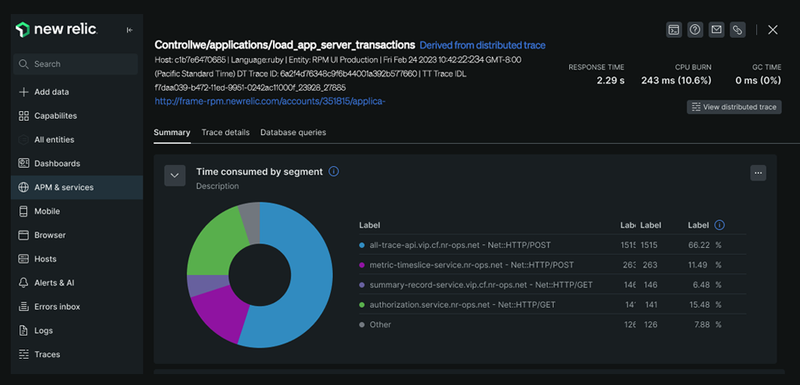Click info icon beside Time consumed by segment
The width and height of the screenshot is (800, 385).
[x=334, y=171]
